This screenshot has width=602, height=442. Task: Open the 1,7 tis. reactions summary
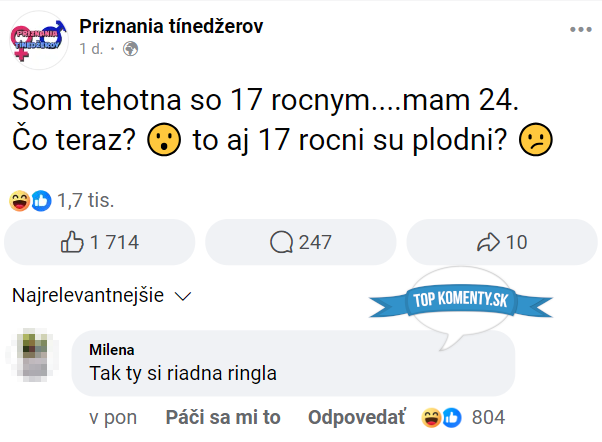85,201
